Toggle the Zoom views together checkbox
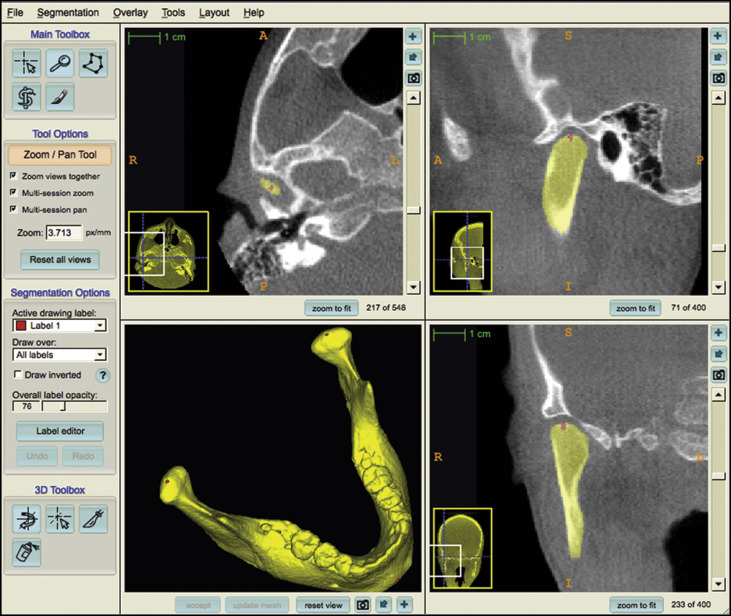The height and width of the screenshot is (616, 731). coord(13,176)
